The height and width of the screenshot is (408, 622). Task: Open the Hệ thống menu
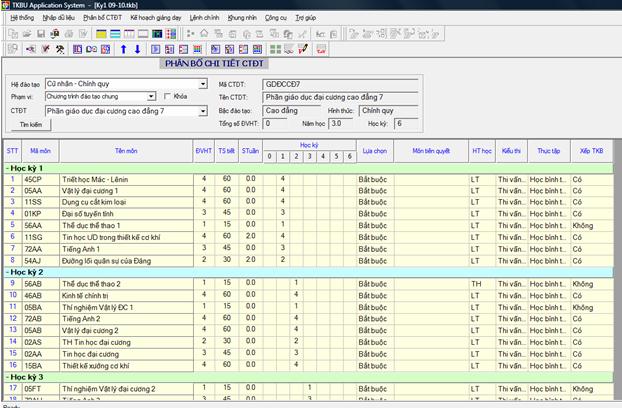[x=21, y=18]
